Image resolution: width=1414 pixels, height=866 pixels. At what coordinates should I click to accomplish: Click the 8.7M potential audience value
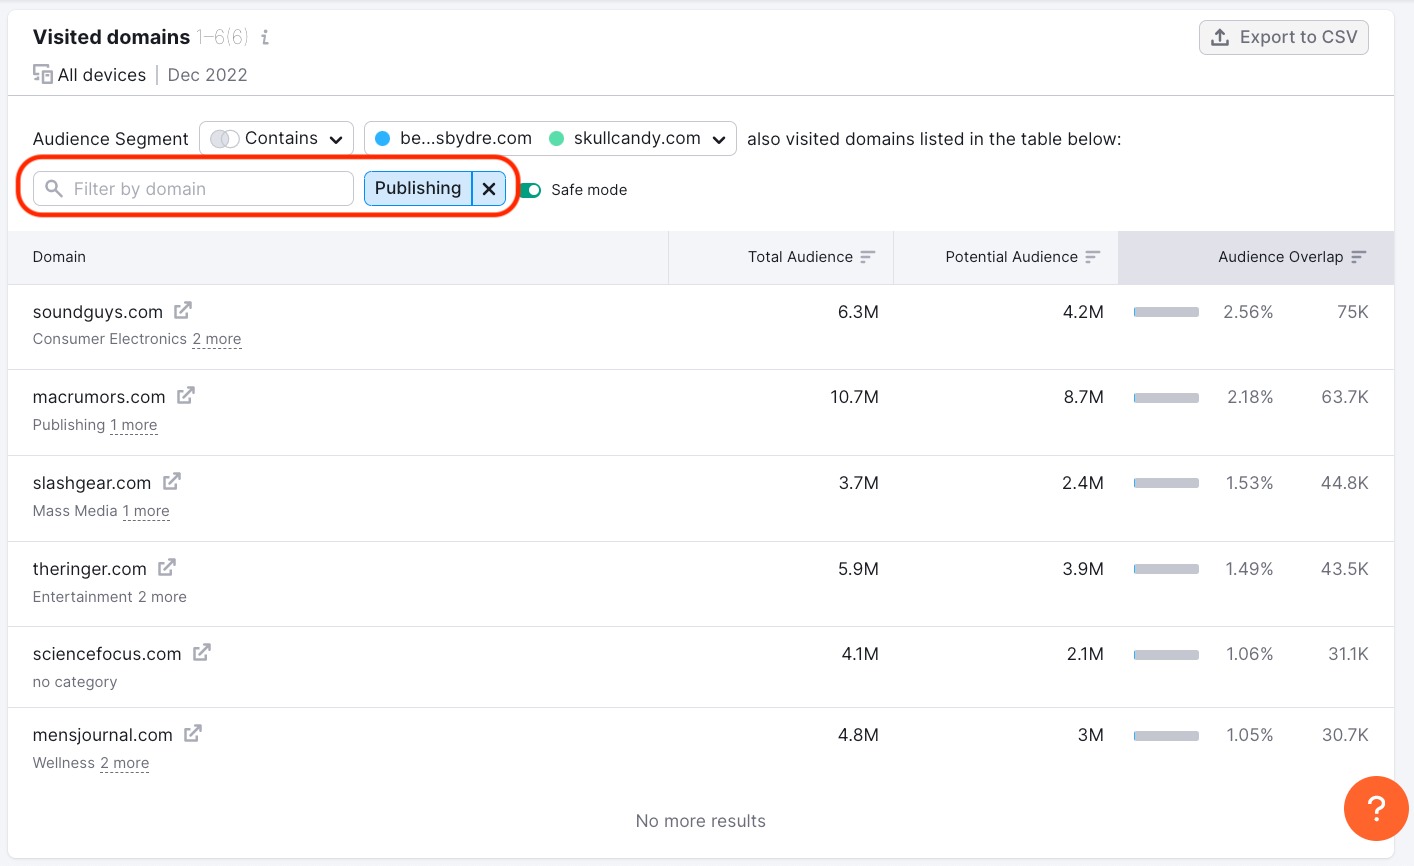pos(1083,397)
